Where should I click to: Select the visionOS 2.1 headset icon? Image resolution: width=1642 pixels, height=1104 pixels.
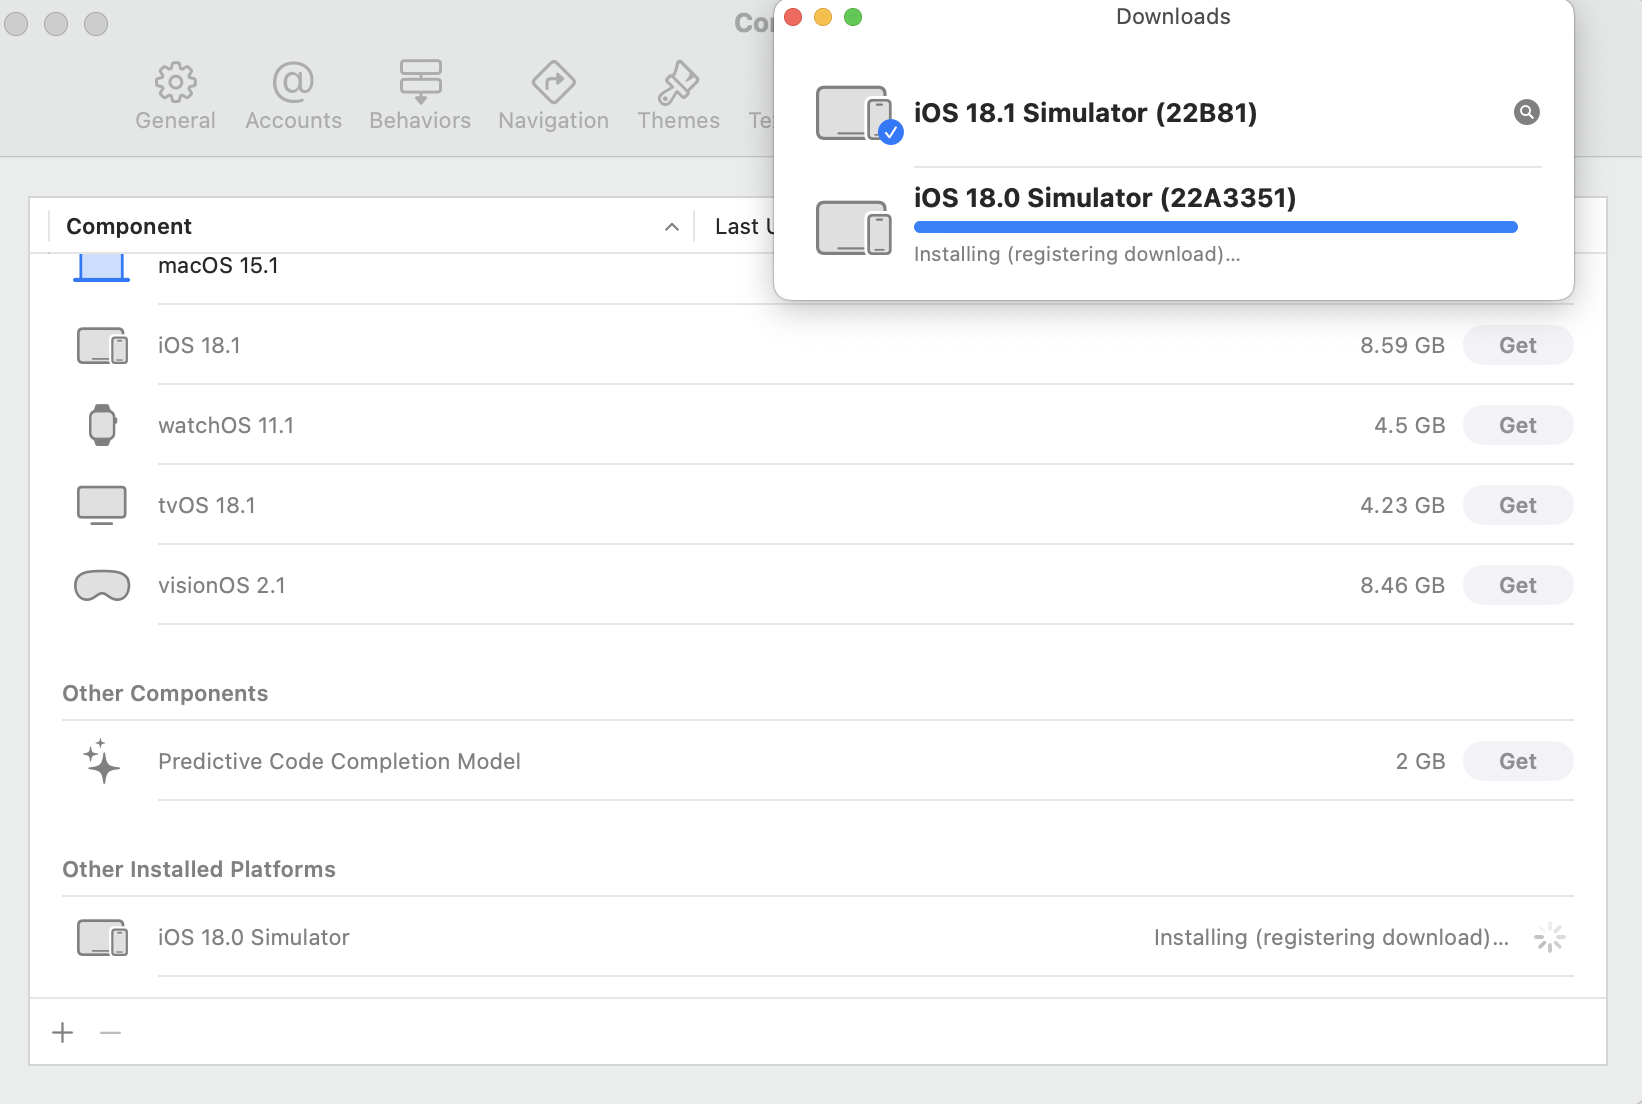click(102, 585)
